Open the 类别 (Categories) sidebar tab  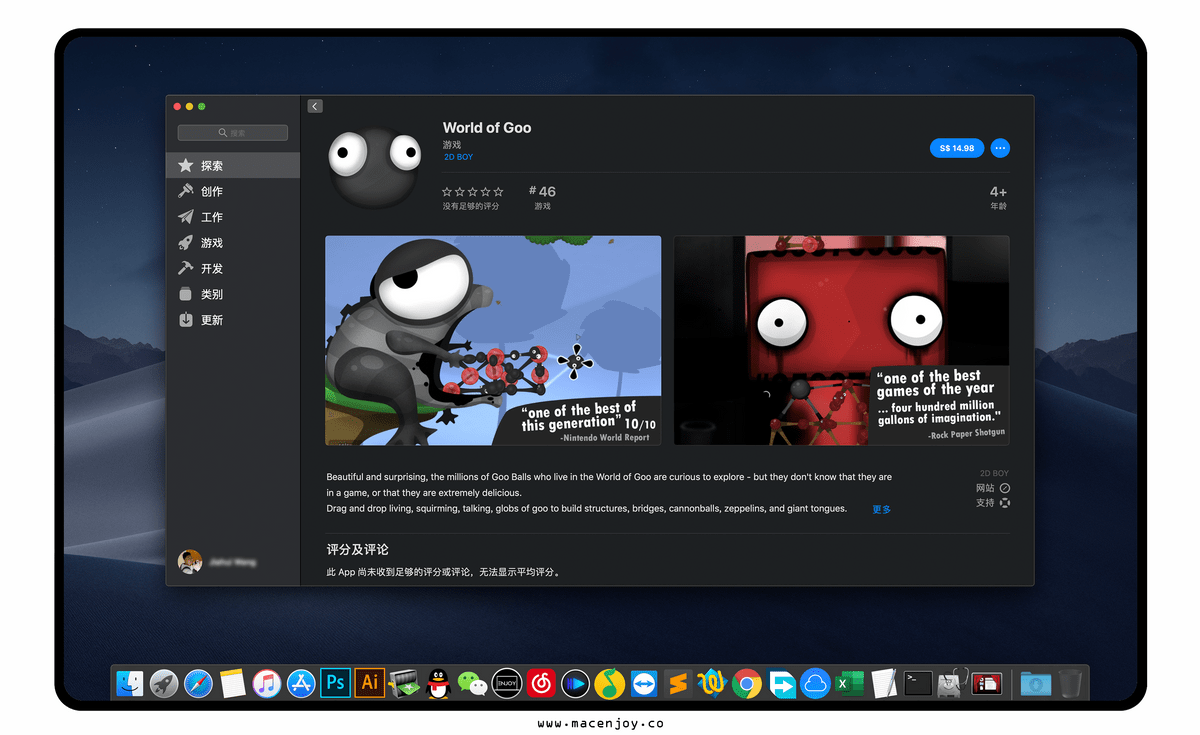tap(233, 294)
